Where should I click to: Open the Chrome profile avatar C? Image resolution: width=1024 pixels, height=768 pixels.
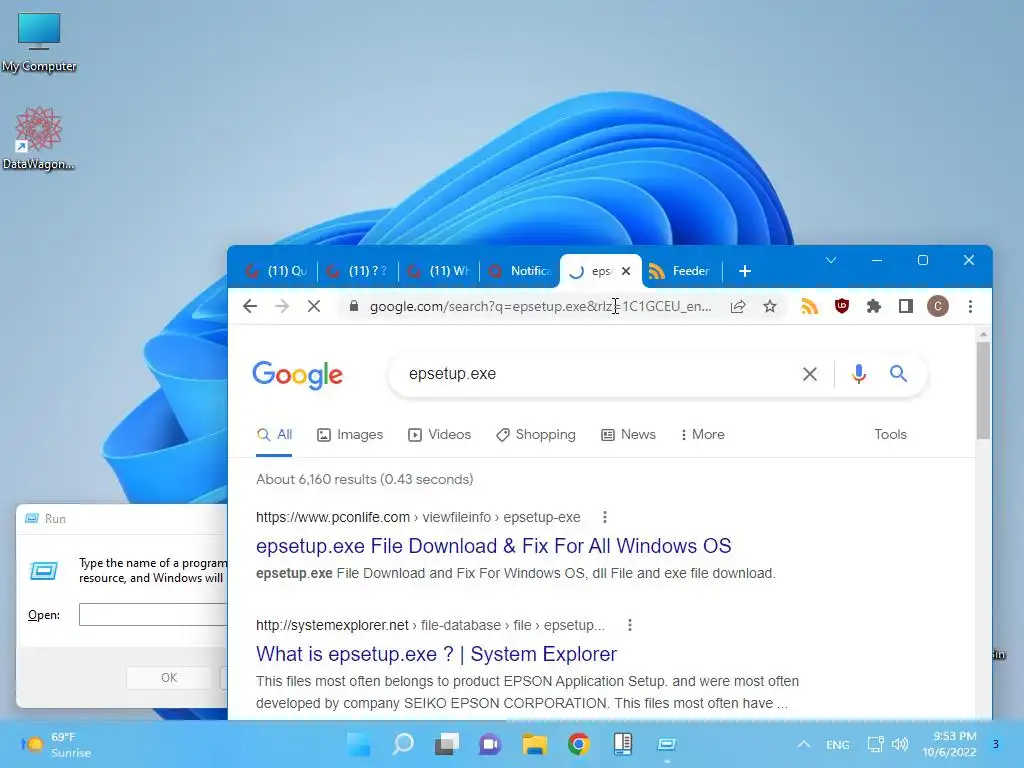(x=938, y=306)
